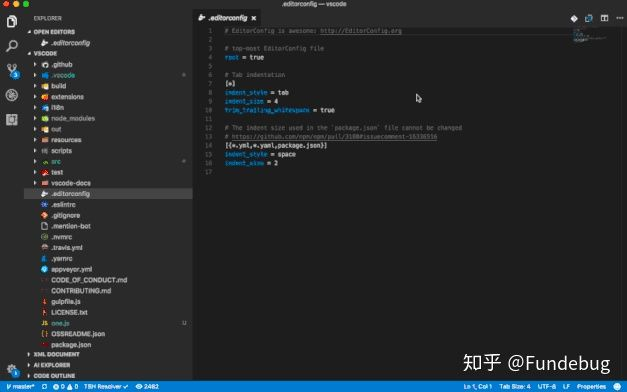Open the Explorer view in activity bar
This screenshot has width=627, height=392.
click(x=12, y=21)
